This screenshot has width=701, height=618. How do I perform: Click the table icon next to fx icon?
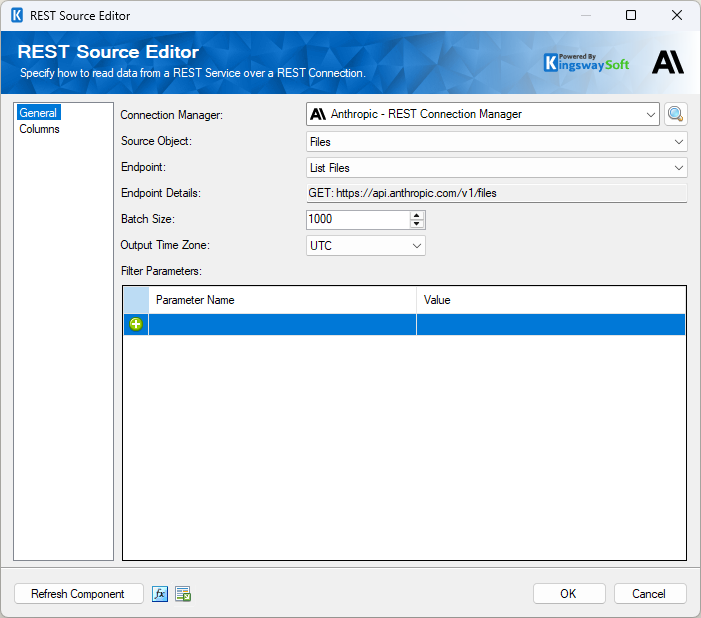183,594
